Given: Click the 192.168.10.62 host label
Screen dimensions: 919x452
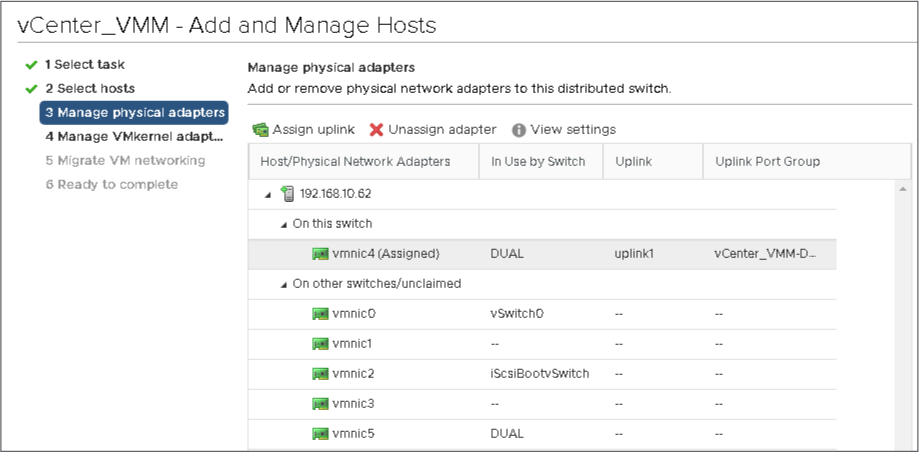Looking at the screenshot, I should click(x=335, y=194).
